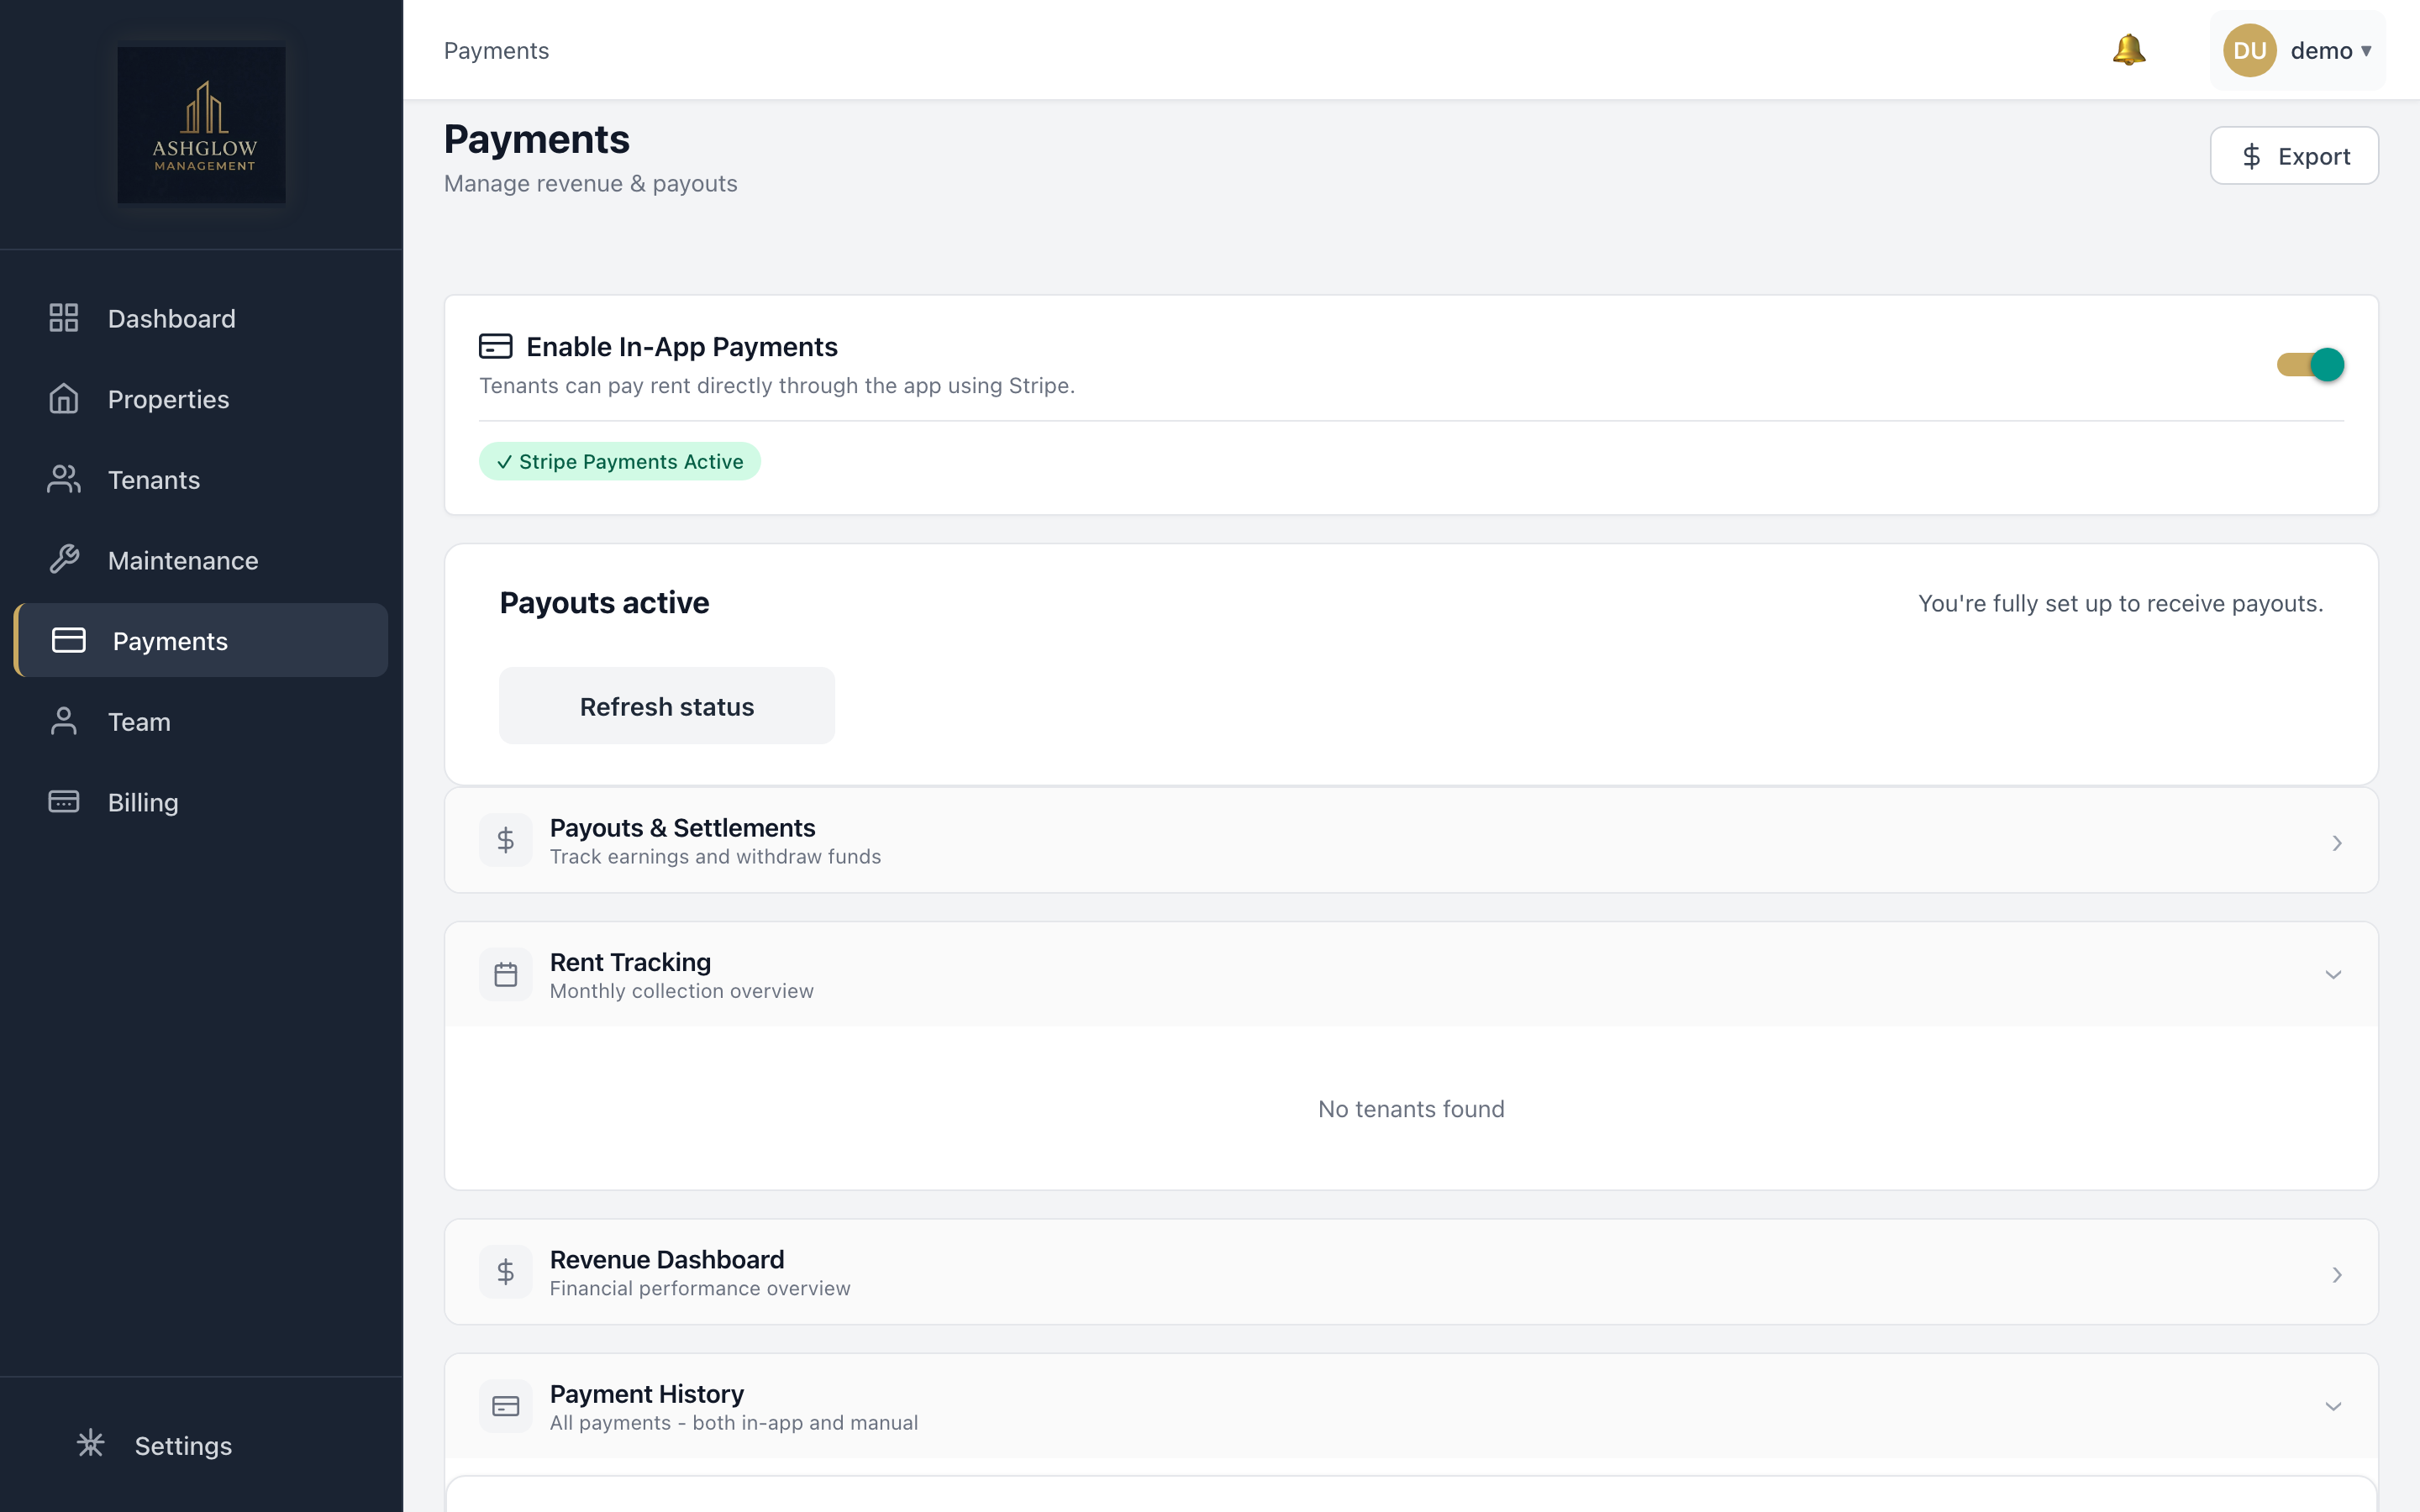
Task: Click the Maintenance wrench icon
Action: tap(64, 560)
